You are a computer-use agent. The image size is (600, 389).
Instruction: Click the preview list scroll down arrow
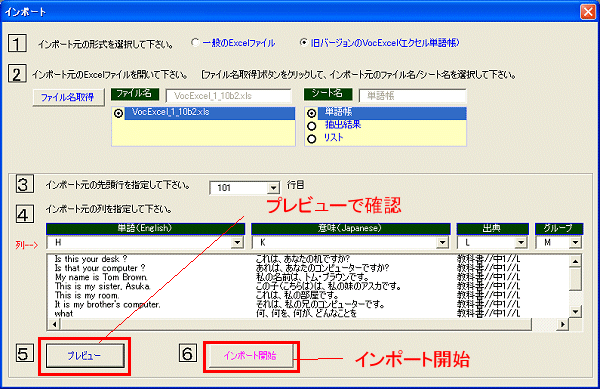coord(575,311)
